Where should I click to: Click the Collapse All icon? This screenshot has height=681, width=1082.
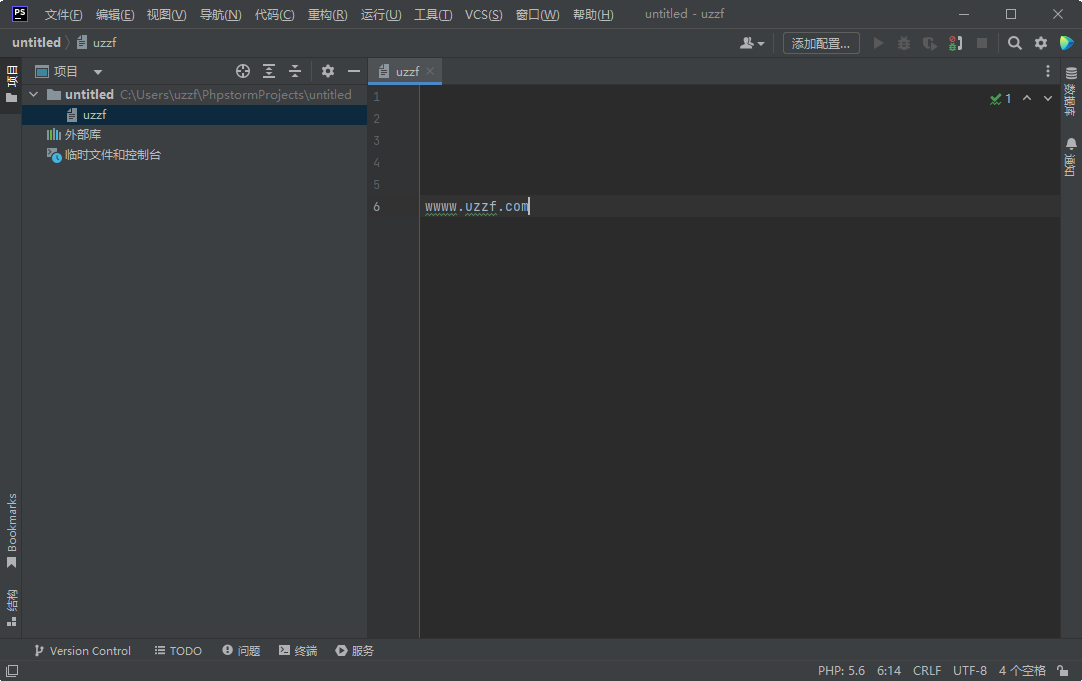pos(295,71)
